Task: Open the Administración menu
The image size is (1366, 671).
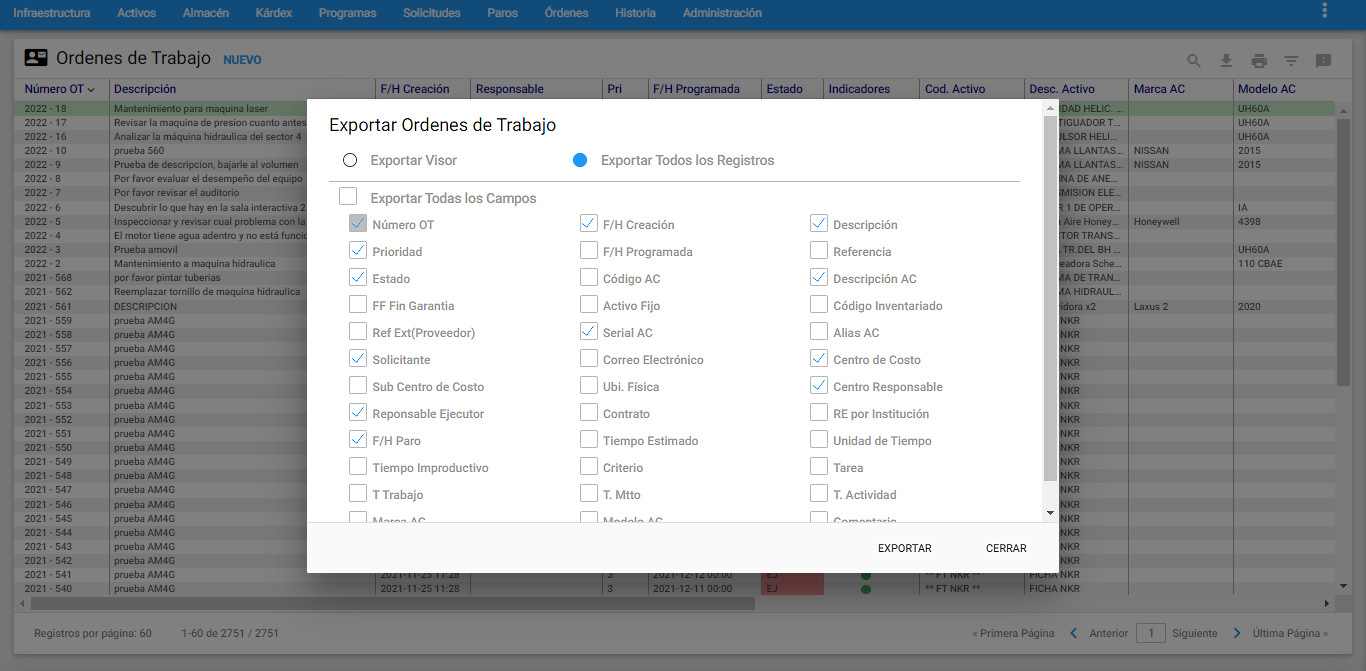Action: point(721,13)
